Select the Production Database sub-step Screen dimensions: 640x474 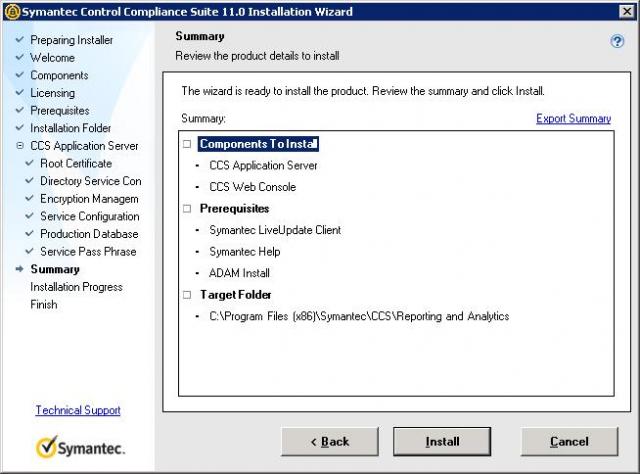coord(89,234)
